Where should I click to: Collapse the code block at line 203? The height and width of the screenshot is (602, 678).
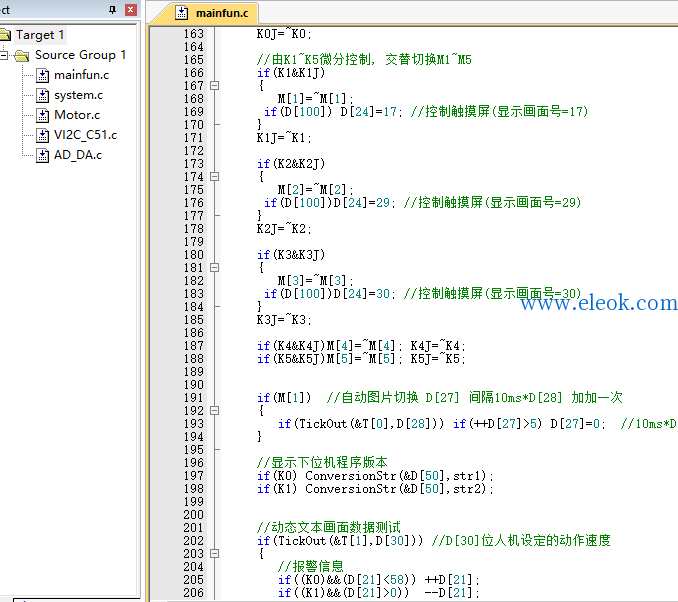(x=214, y=554)
